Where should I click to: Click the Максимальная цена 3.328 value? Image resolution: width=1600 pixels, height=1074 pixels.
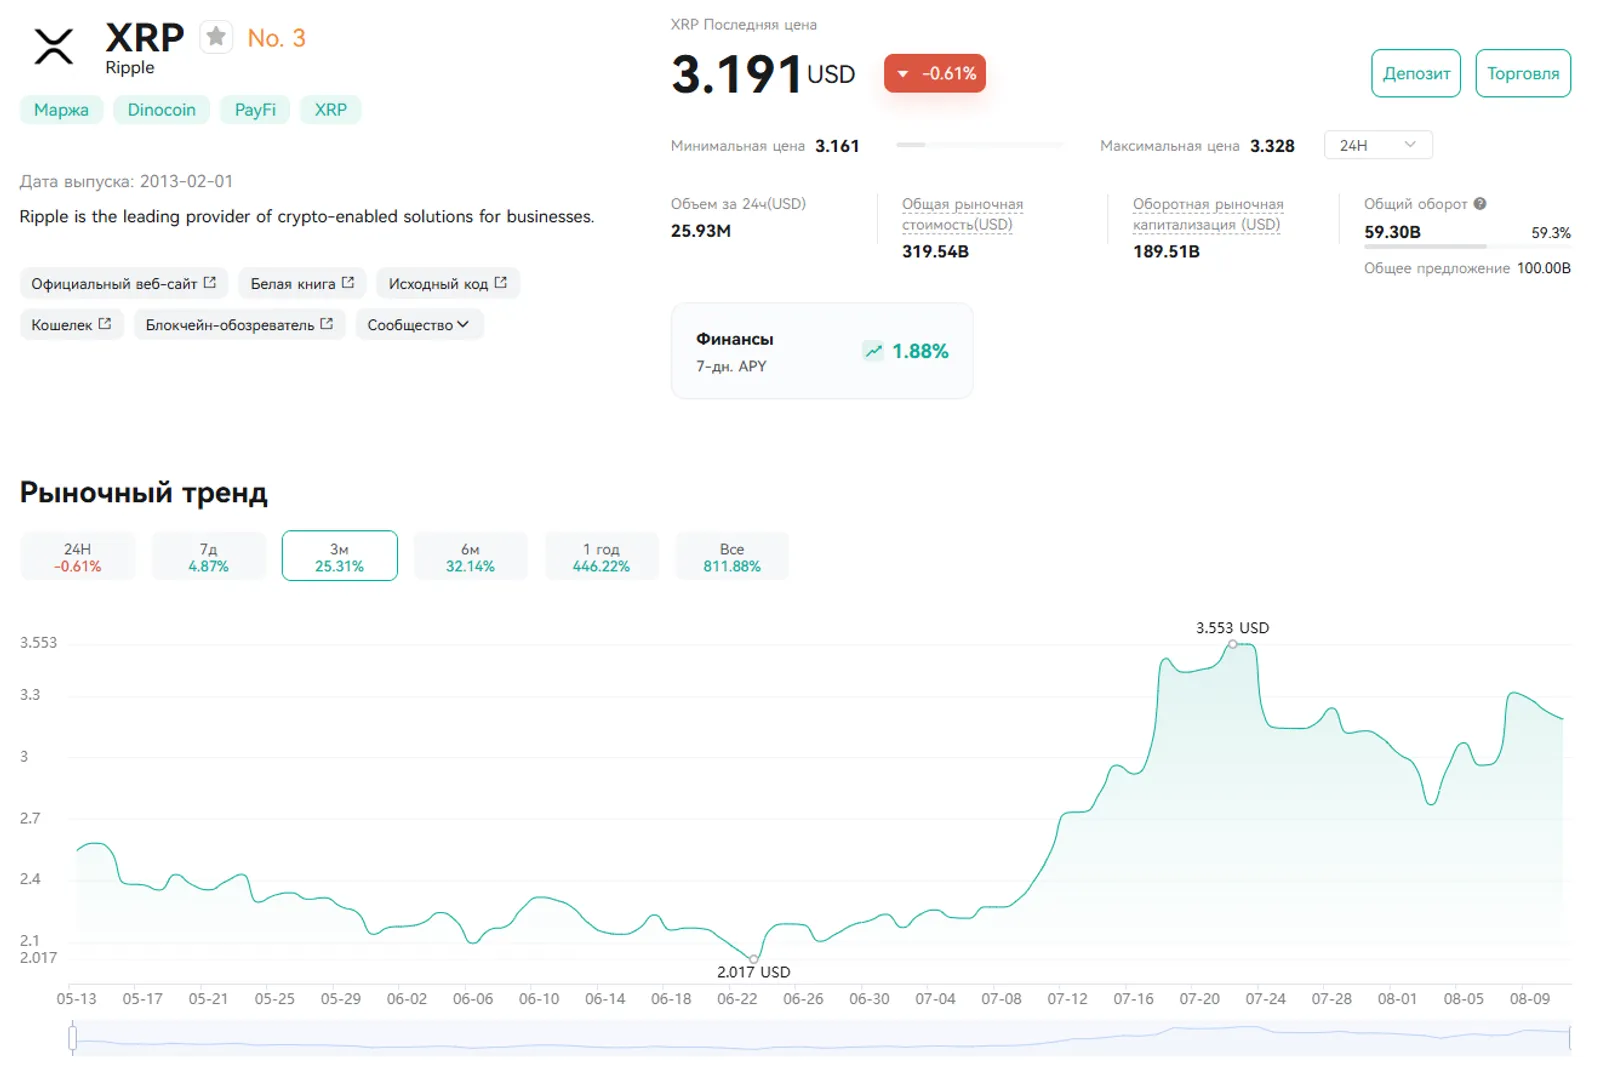[x=1272, y=146]
